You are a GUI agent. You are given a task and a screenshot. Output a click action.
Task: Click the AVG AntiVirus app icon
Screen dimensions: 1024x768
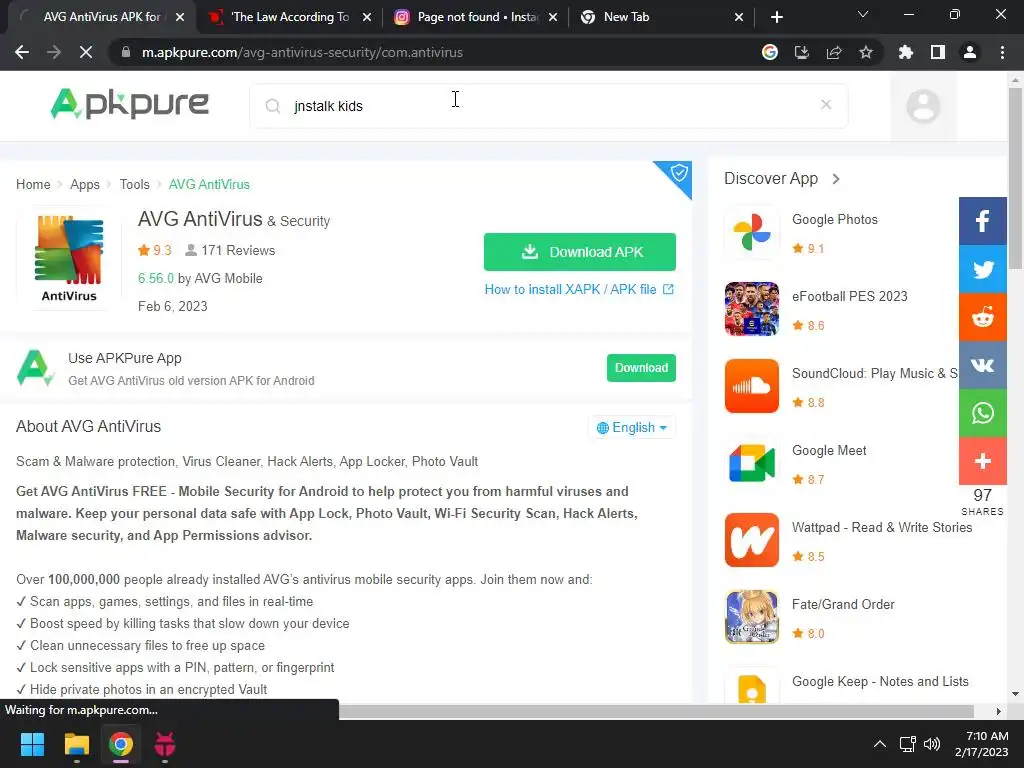tap(69, 259)
